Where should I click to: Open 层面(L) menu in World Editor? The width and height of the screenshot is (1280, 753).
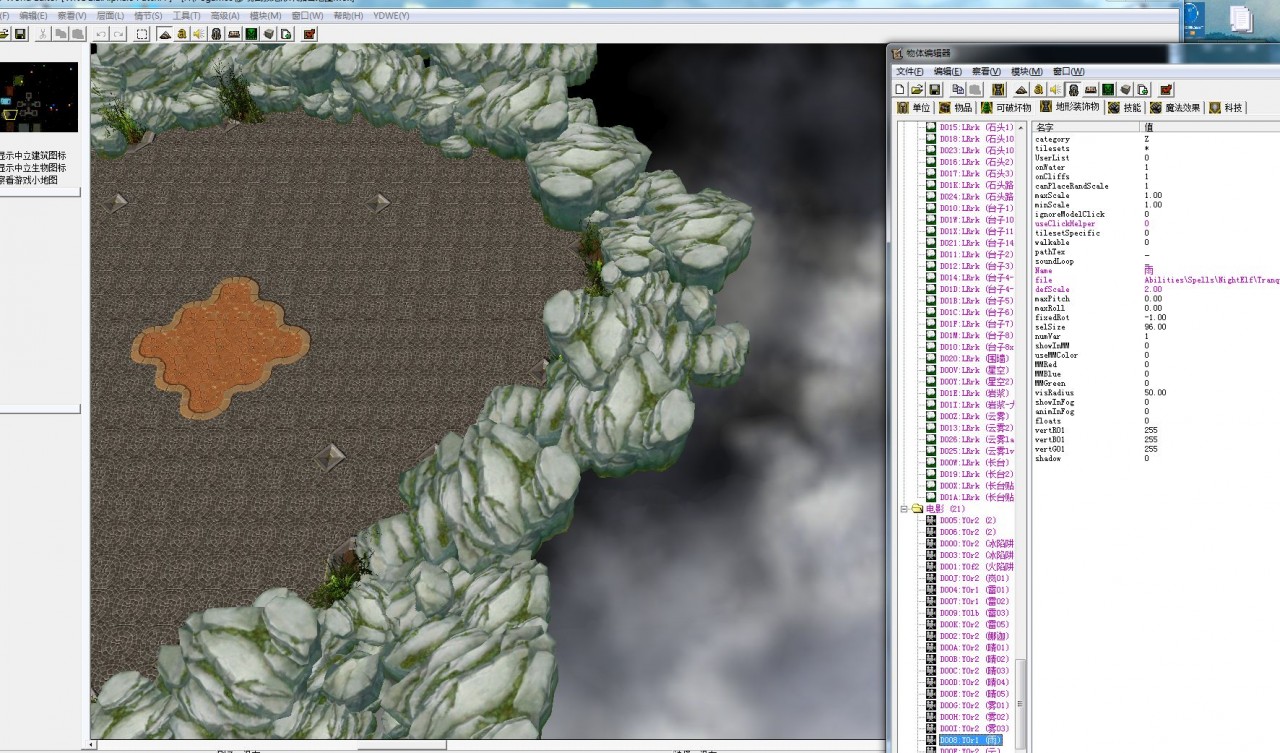pos(110,16)
